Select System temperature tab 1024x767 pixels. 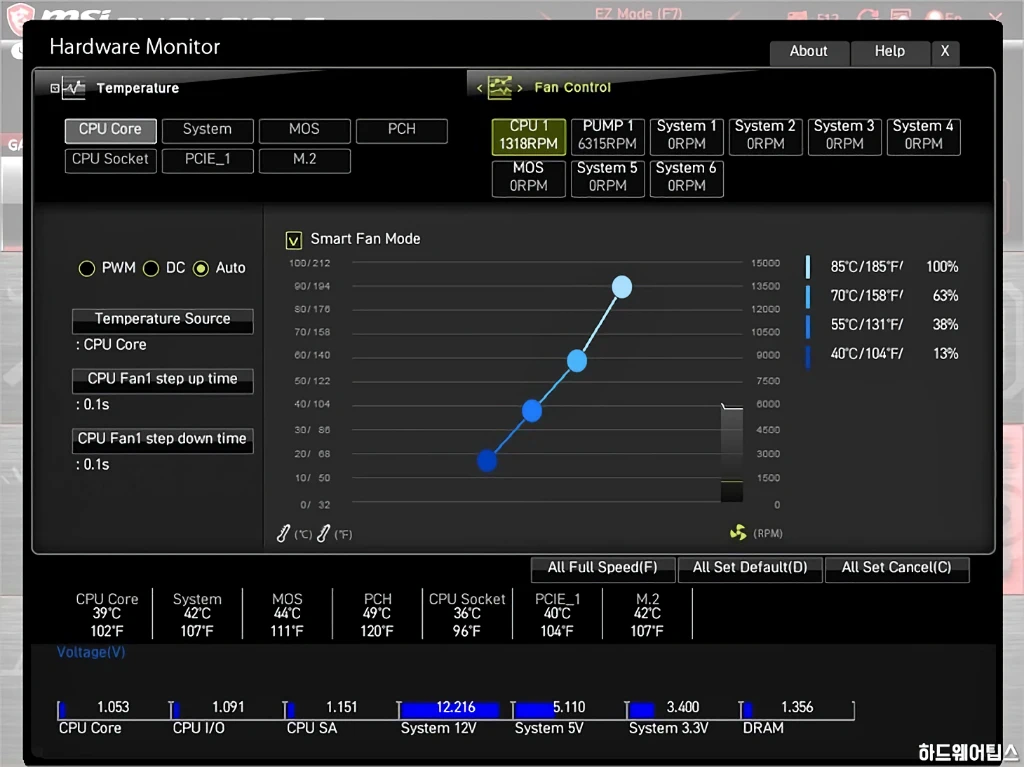point(207,129)
